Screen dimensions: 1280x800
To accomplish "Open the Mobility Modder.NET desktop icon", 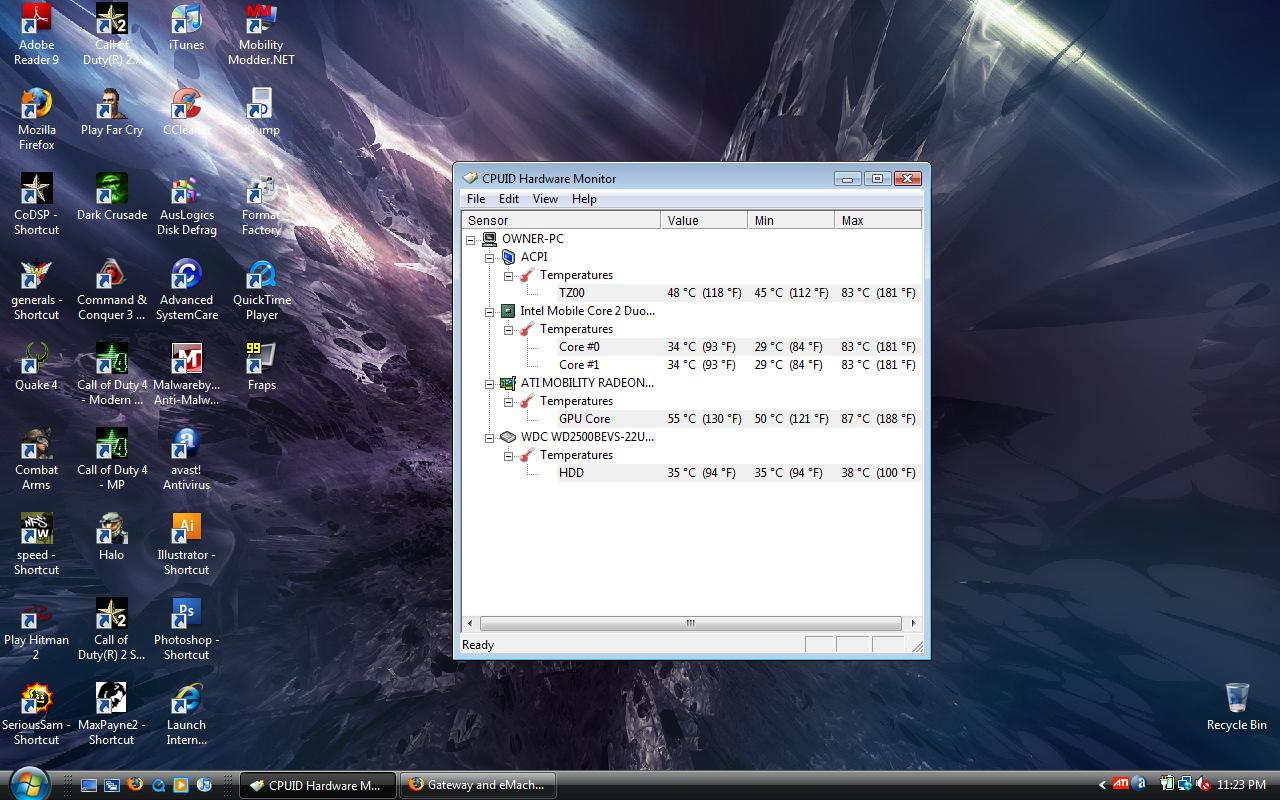I will (261, 35).
